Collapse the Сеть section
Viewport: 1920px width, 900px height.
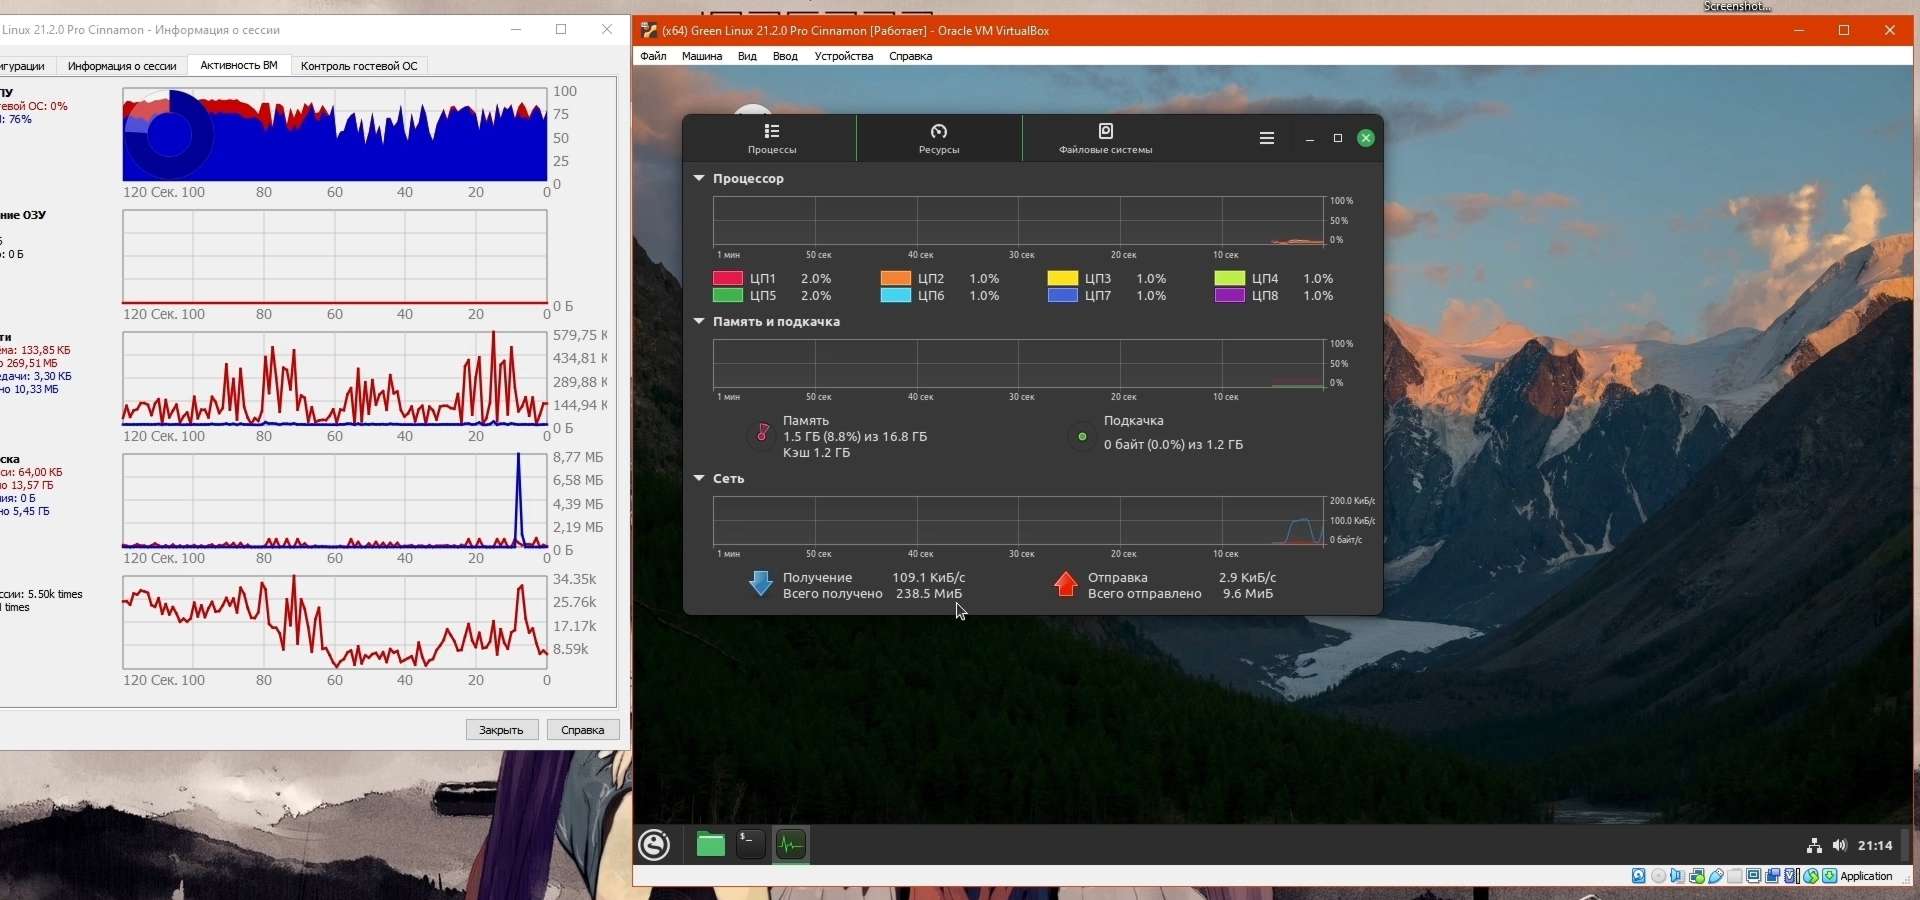click(x=700, y=479)
